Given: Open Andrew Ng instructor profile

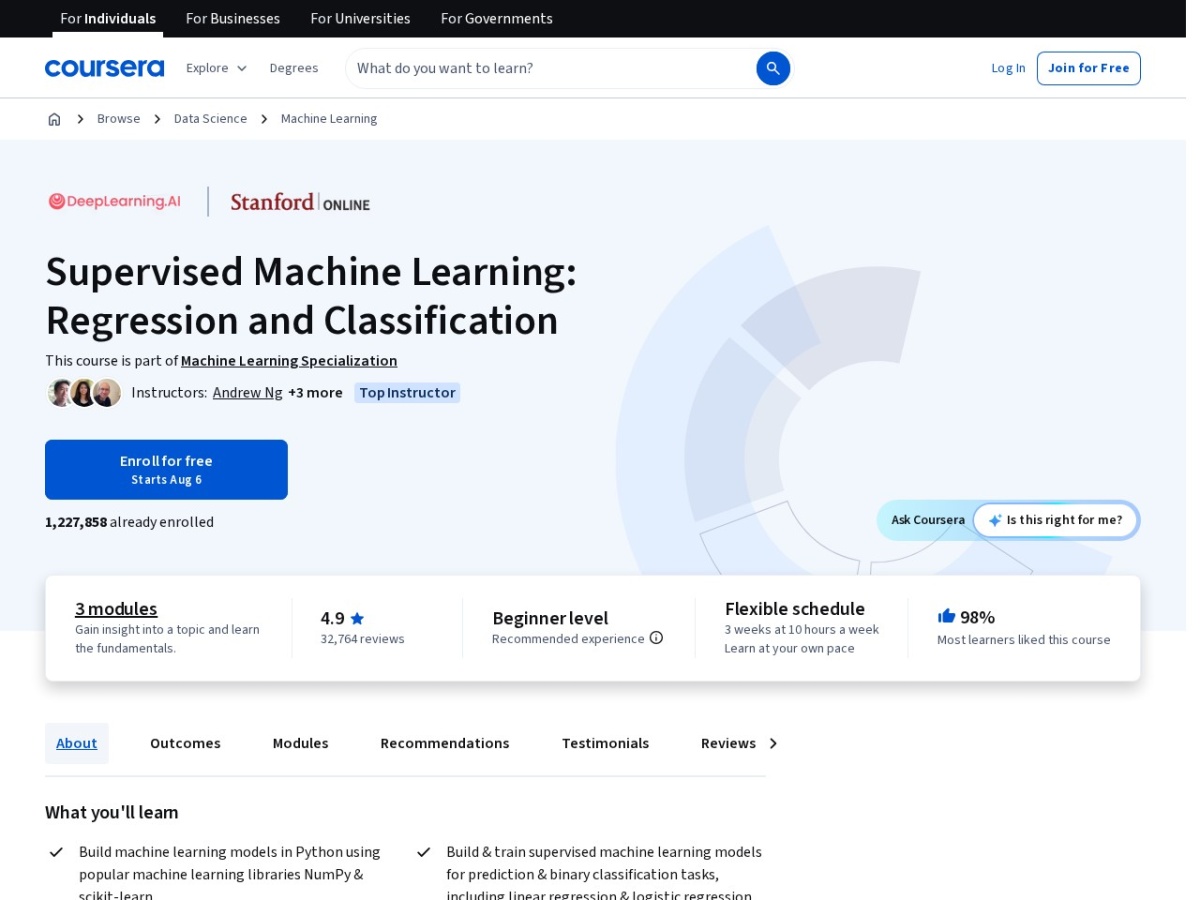Looking at the screenshot, I should [248, 392].
